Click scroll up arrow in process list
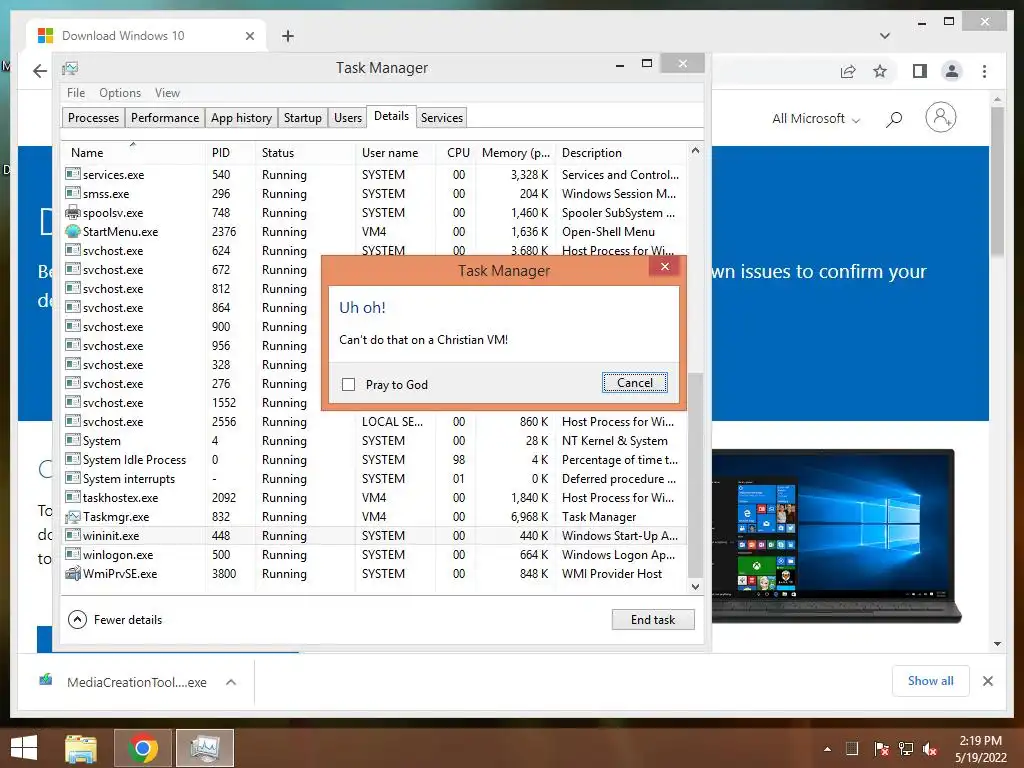The image size is (1024, 768). 696,151
